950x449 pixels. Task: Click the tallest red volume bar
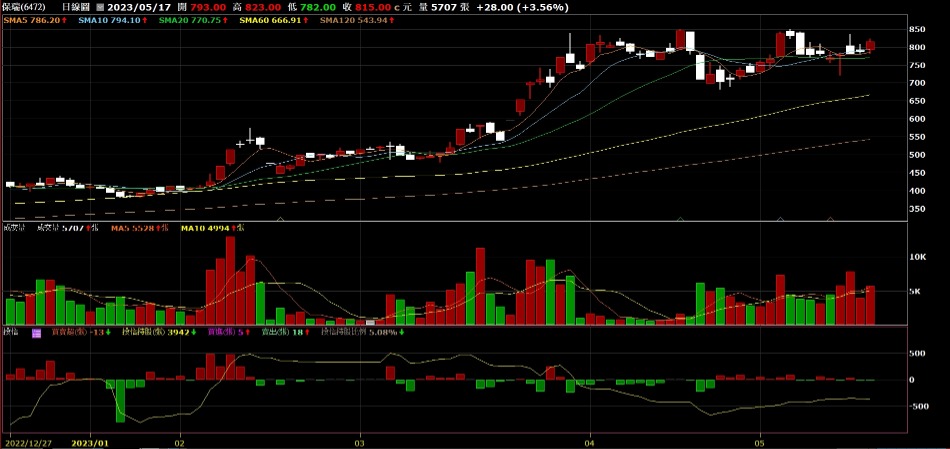click(x=230, y=281)
